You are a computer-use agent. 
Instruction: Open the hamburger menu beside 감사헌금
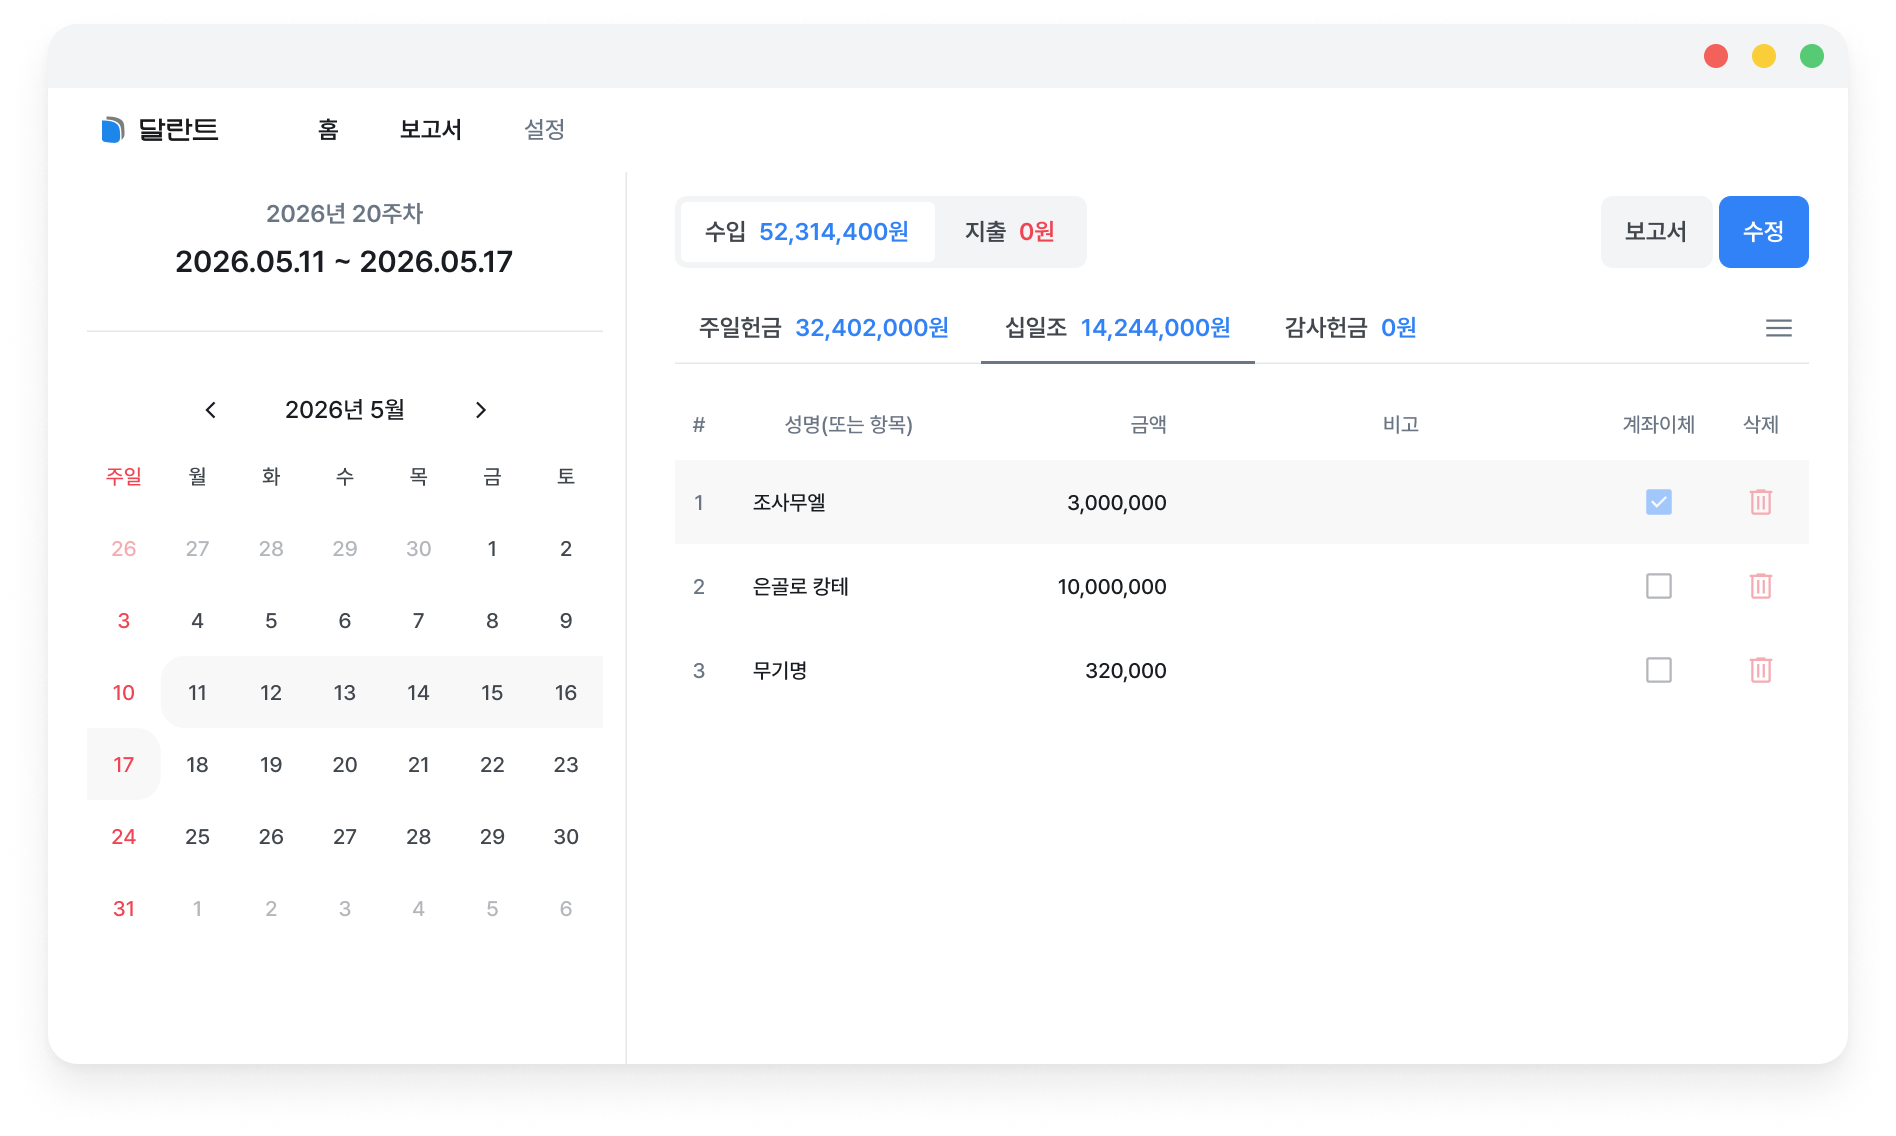click(1778, 328)
